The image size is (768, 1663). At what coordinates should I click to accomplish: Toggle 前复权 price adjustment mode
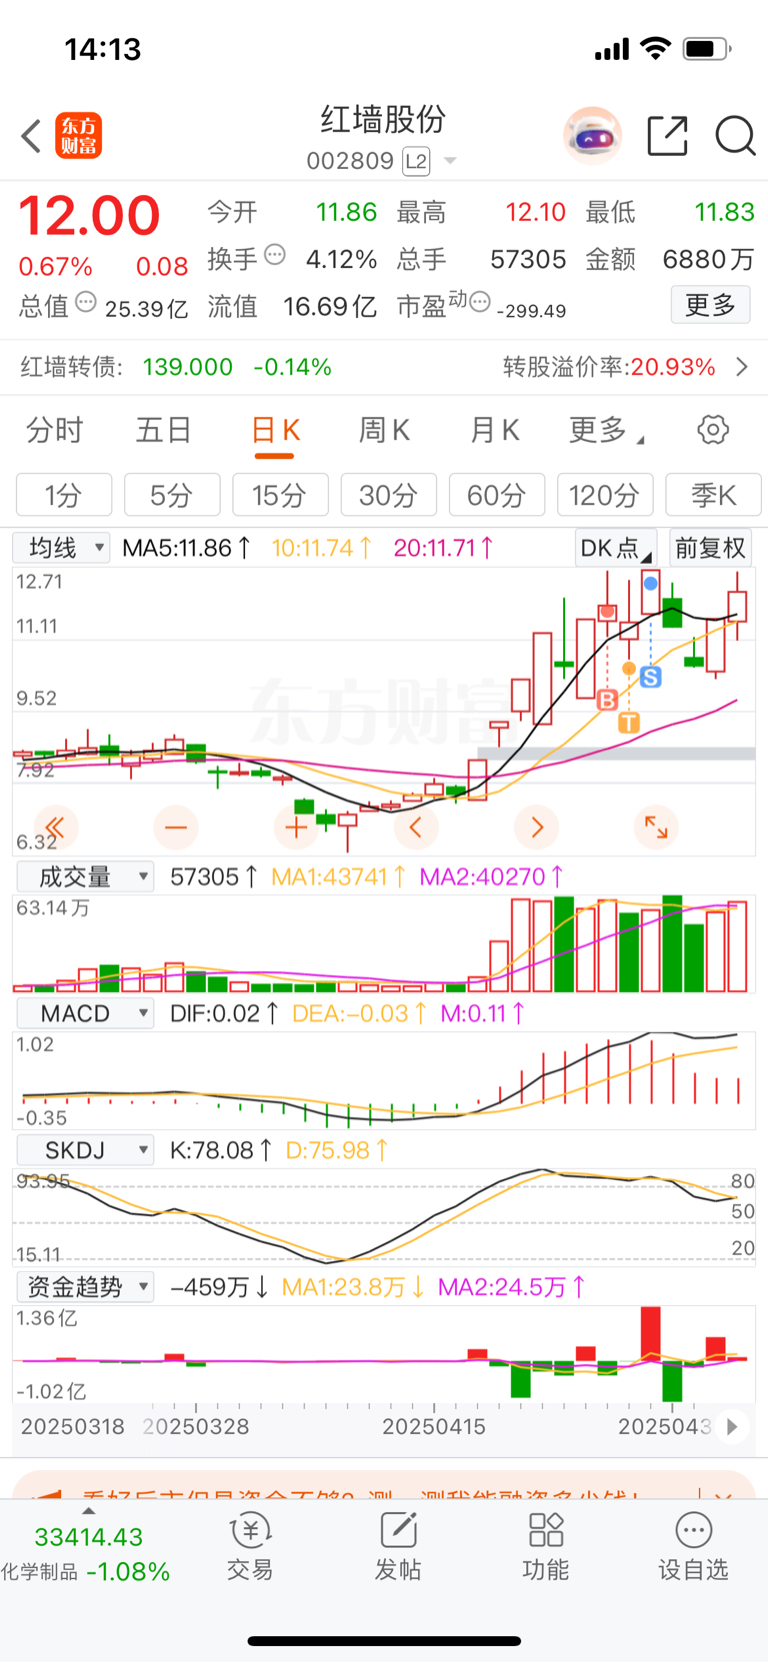[x=710, y=548]
